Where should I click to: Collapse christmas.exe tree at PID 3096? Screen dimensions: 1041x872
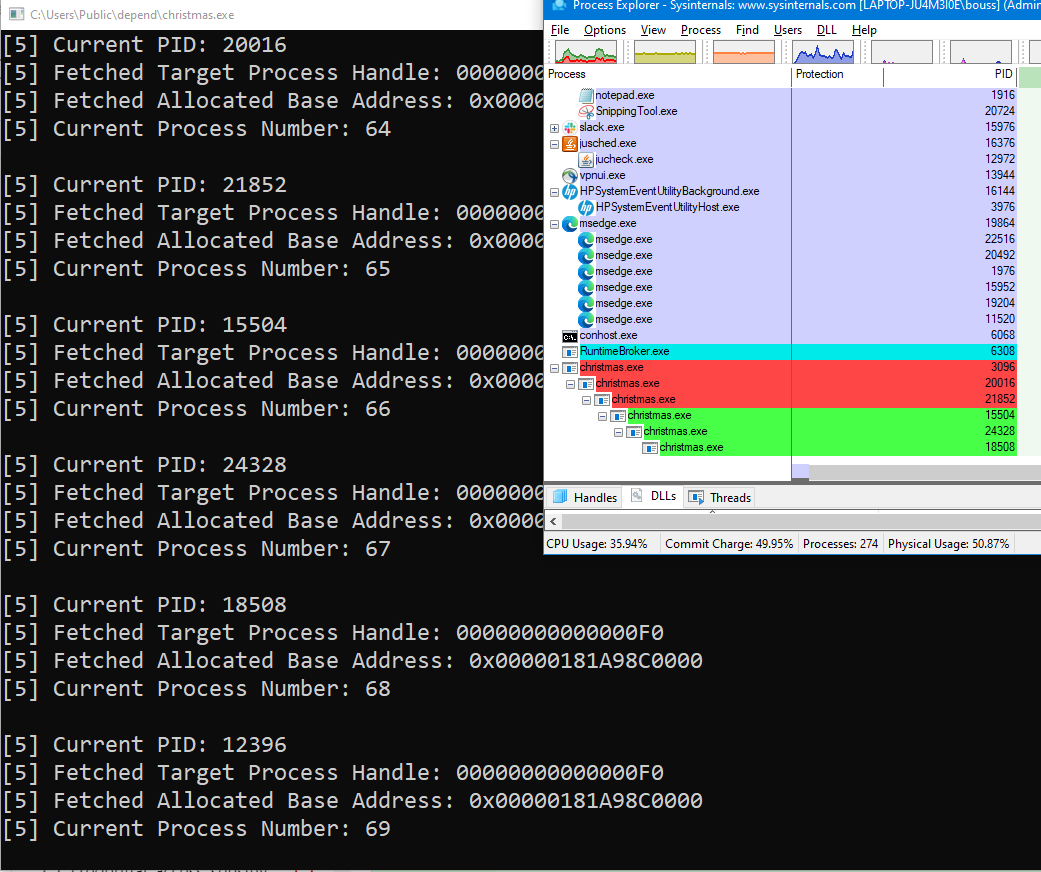(554, 368)
